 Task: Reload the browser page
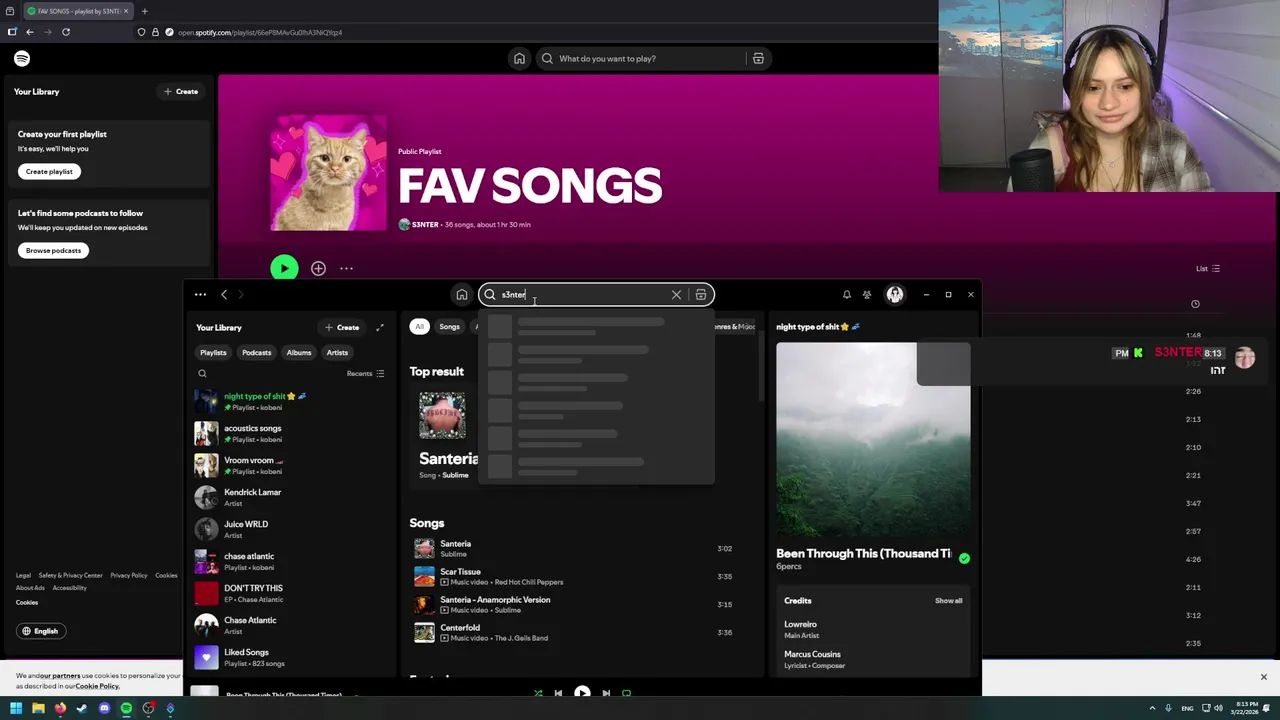point(66,32)
